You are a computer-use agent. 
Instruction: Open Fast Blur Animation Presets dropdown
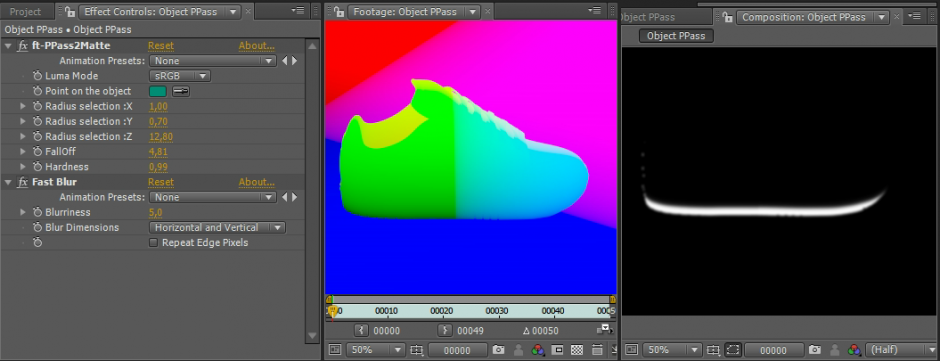(x=212, y=197)
